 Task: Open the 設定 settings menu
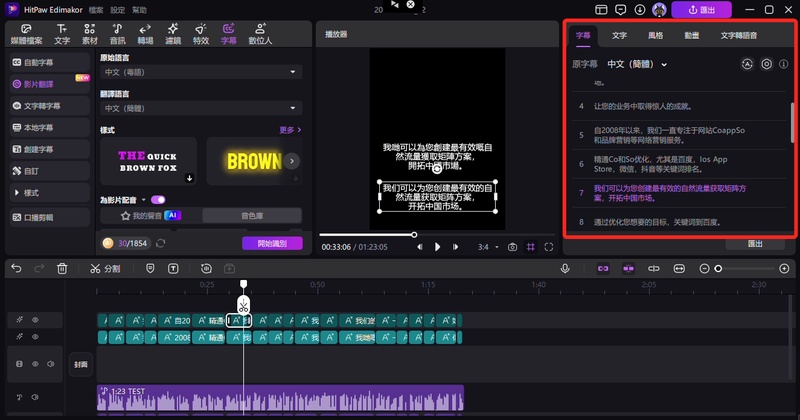point(118,10)
